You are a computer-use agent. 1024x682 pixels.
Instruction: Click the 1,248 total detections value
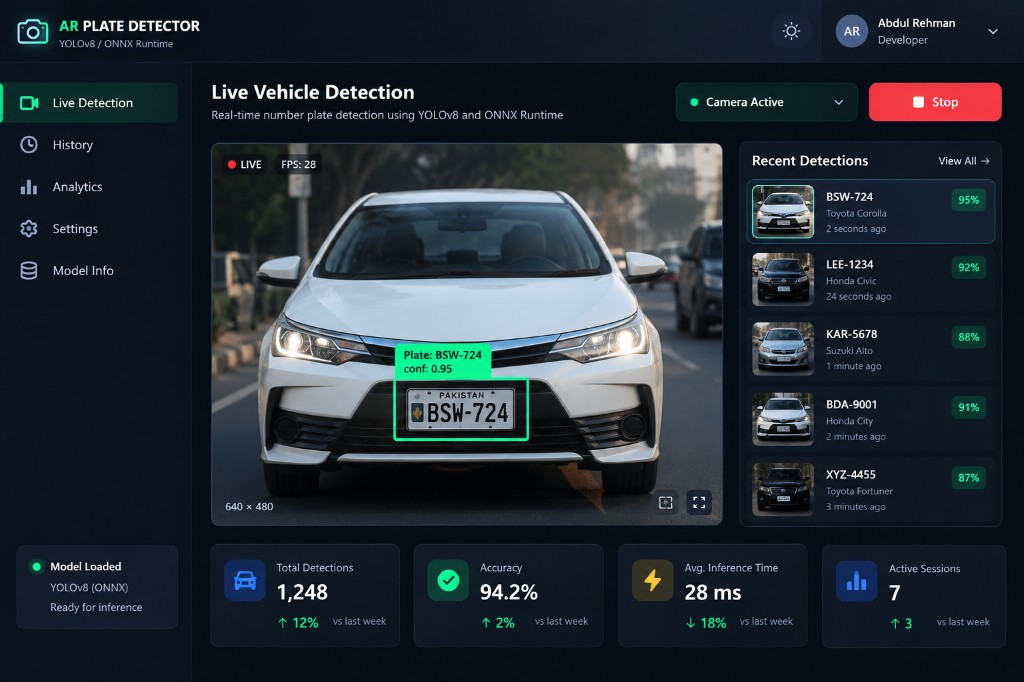(302, 593)
